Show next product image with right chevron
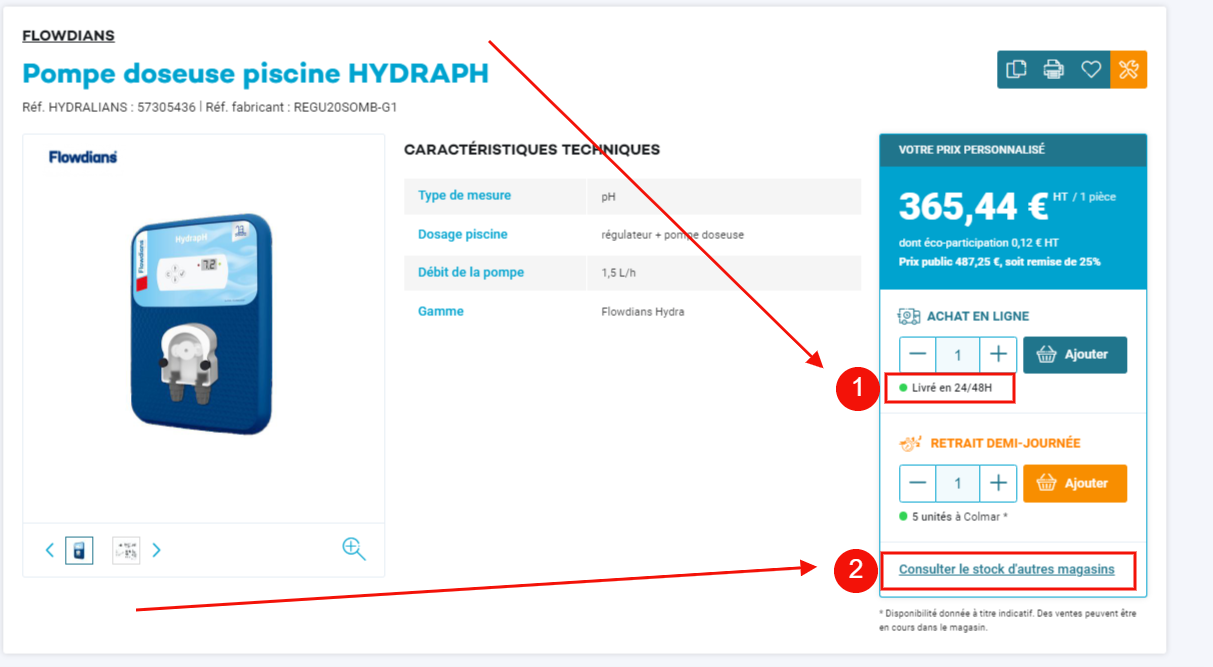Viewport: 1213px width, 667px height. [156, 550]
